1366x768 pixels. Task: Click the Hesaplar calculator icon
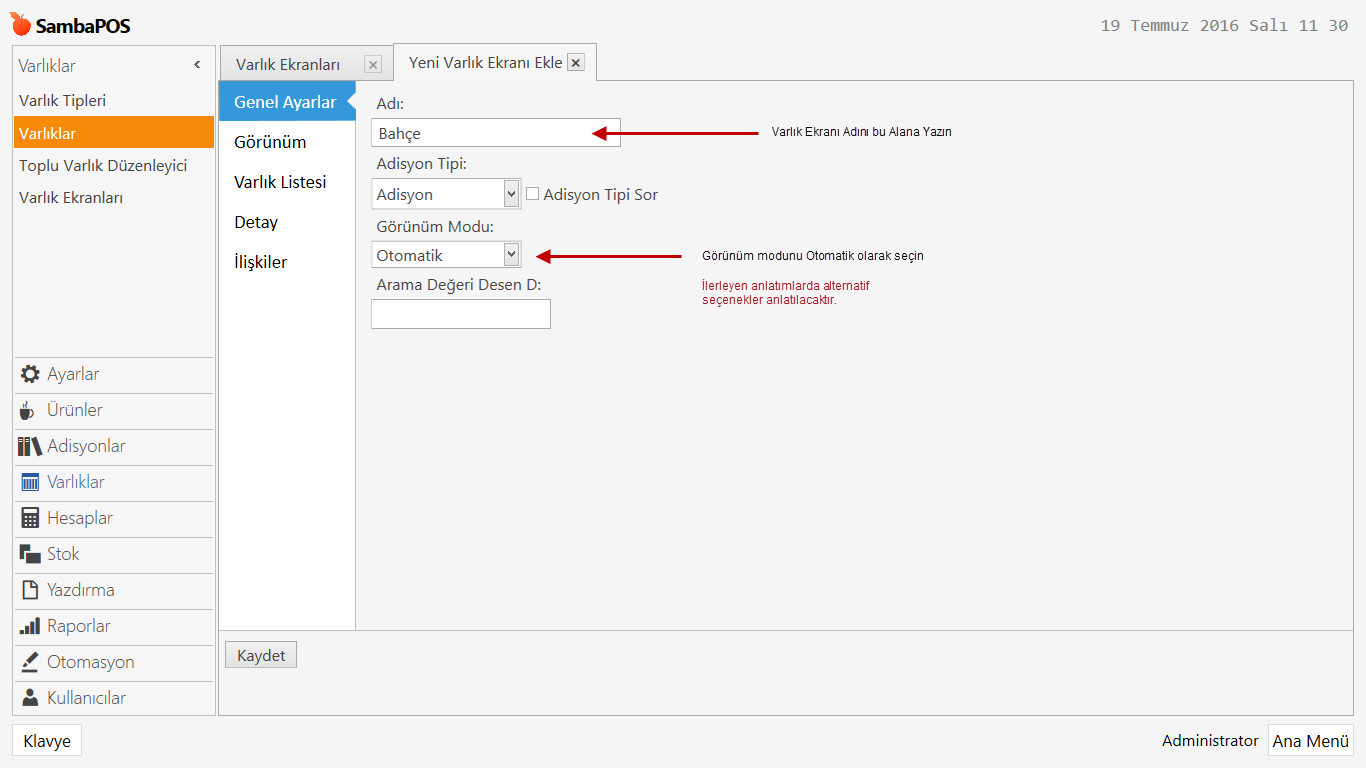pyautogui.click(x=30, y=518)
